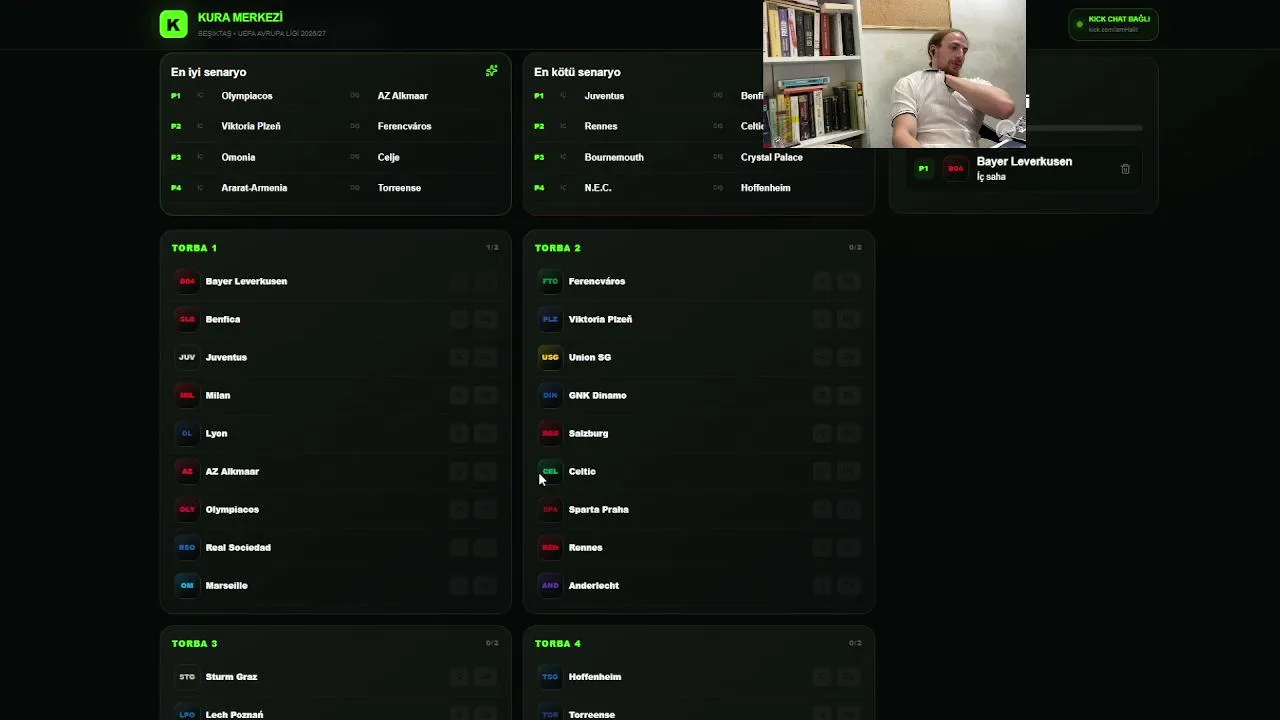
Task: Click the RBS badge beside Salzburg
Action: click(x=550, y=433)
